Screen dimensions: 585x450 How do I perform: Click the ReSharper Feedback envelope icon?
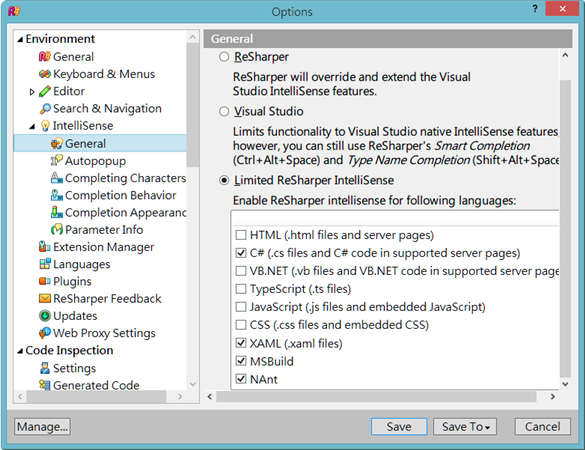point(45,299)
